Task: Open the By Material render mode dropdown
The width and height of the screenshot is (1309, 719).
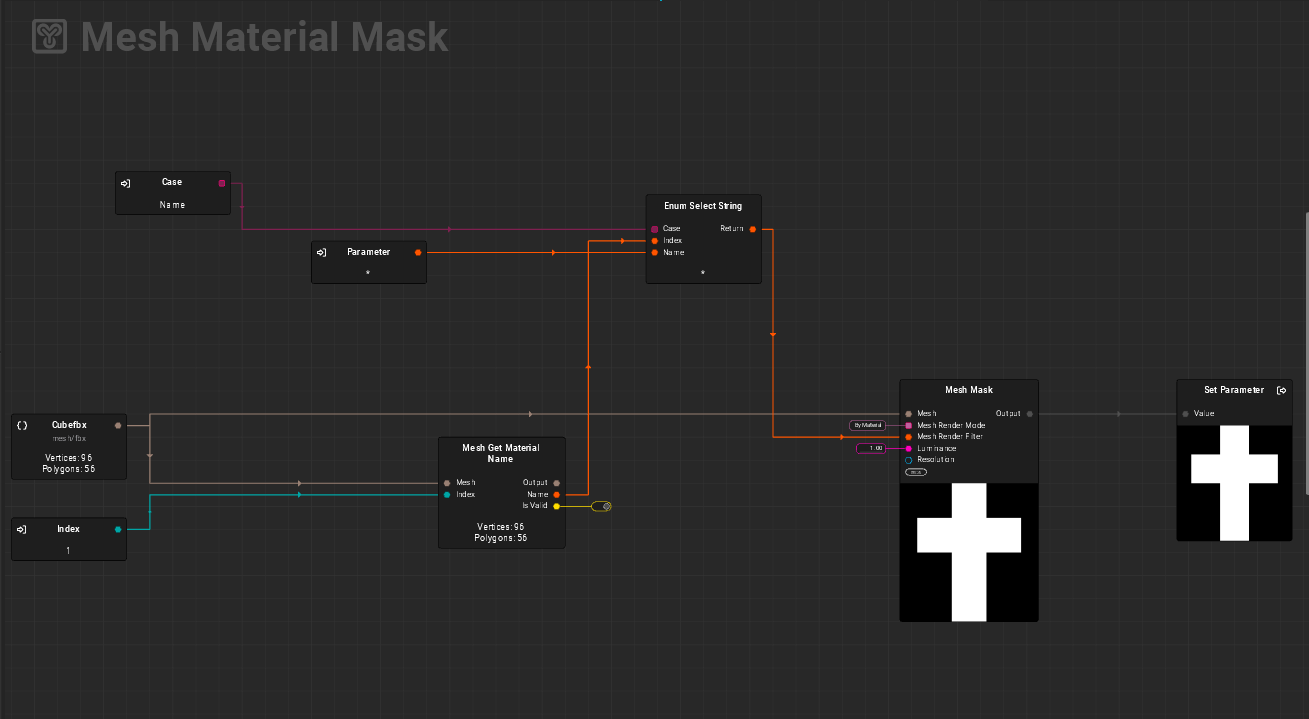Action: 867,425
